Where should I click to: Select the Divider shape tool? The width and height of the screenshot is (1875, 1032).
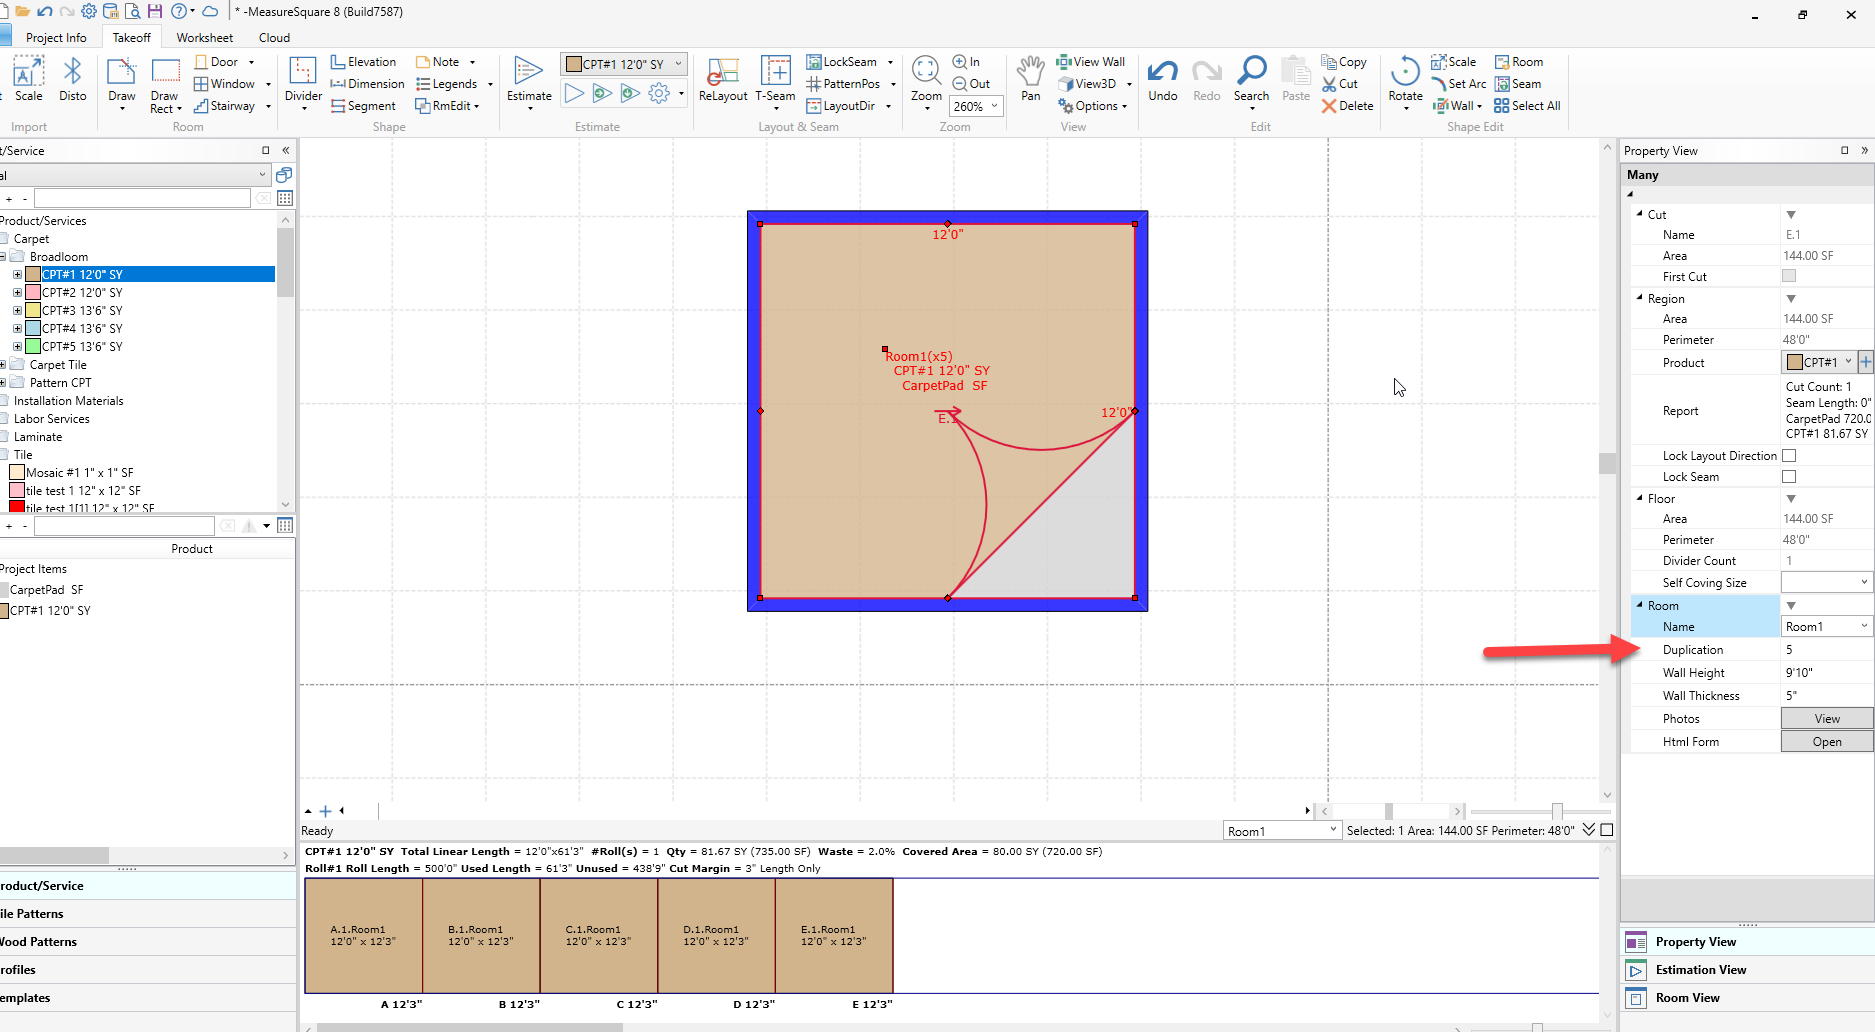pyautogui.click(x=303, y=79)
